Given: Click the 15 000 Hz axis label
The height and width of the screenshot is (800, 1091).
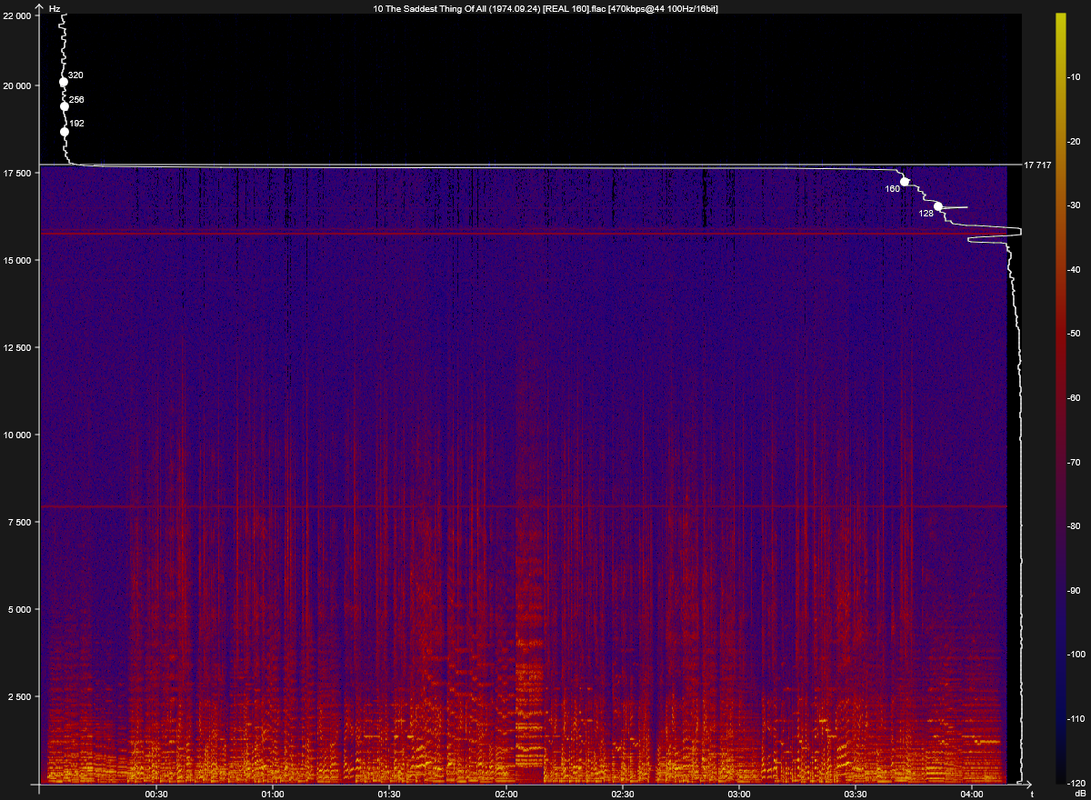Looking at the screenshot, I should (17, 261).
